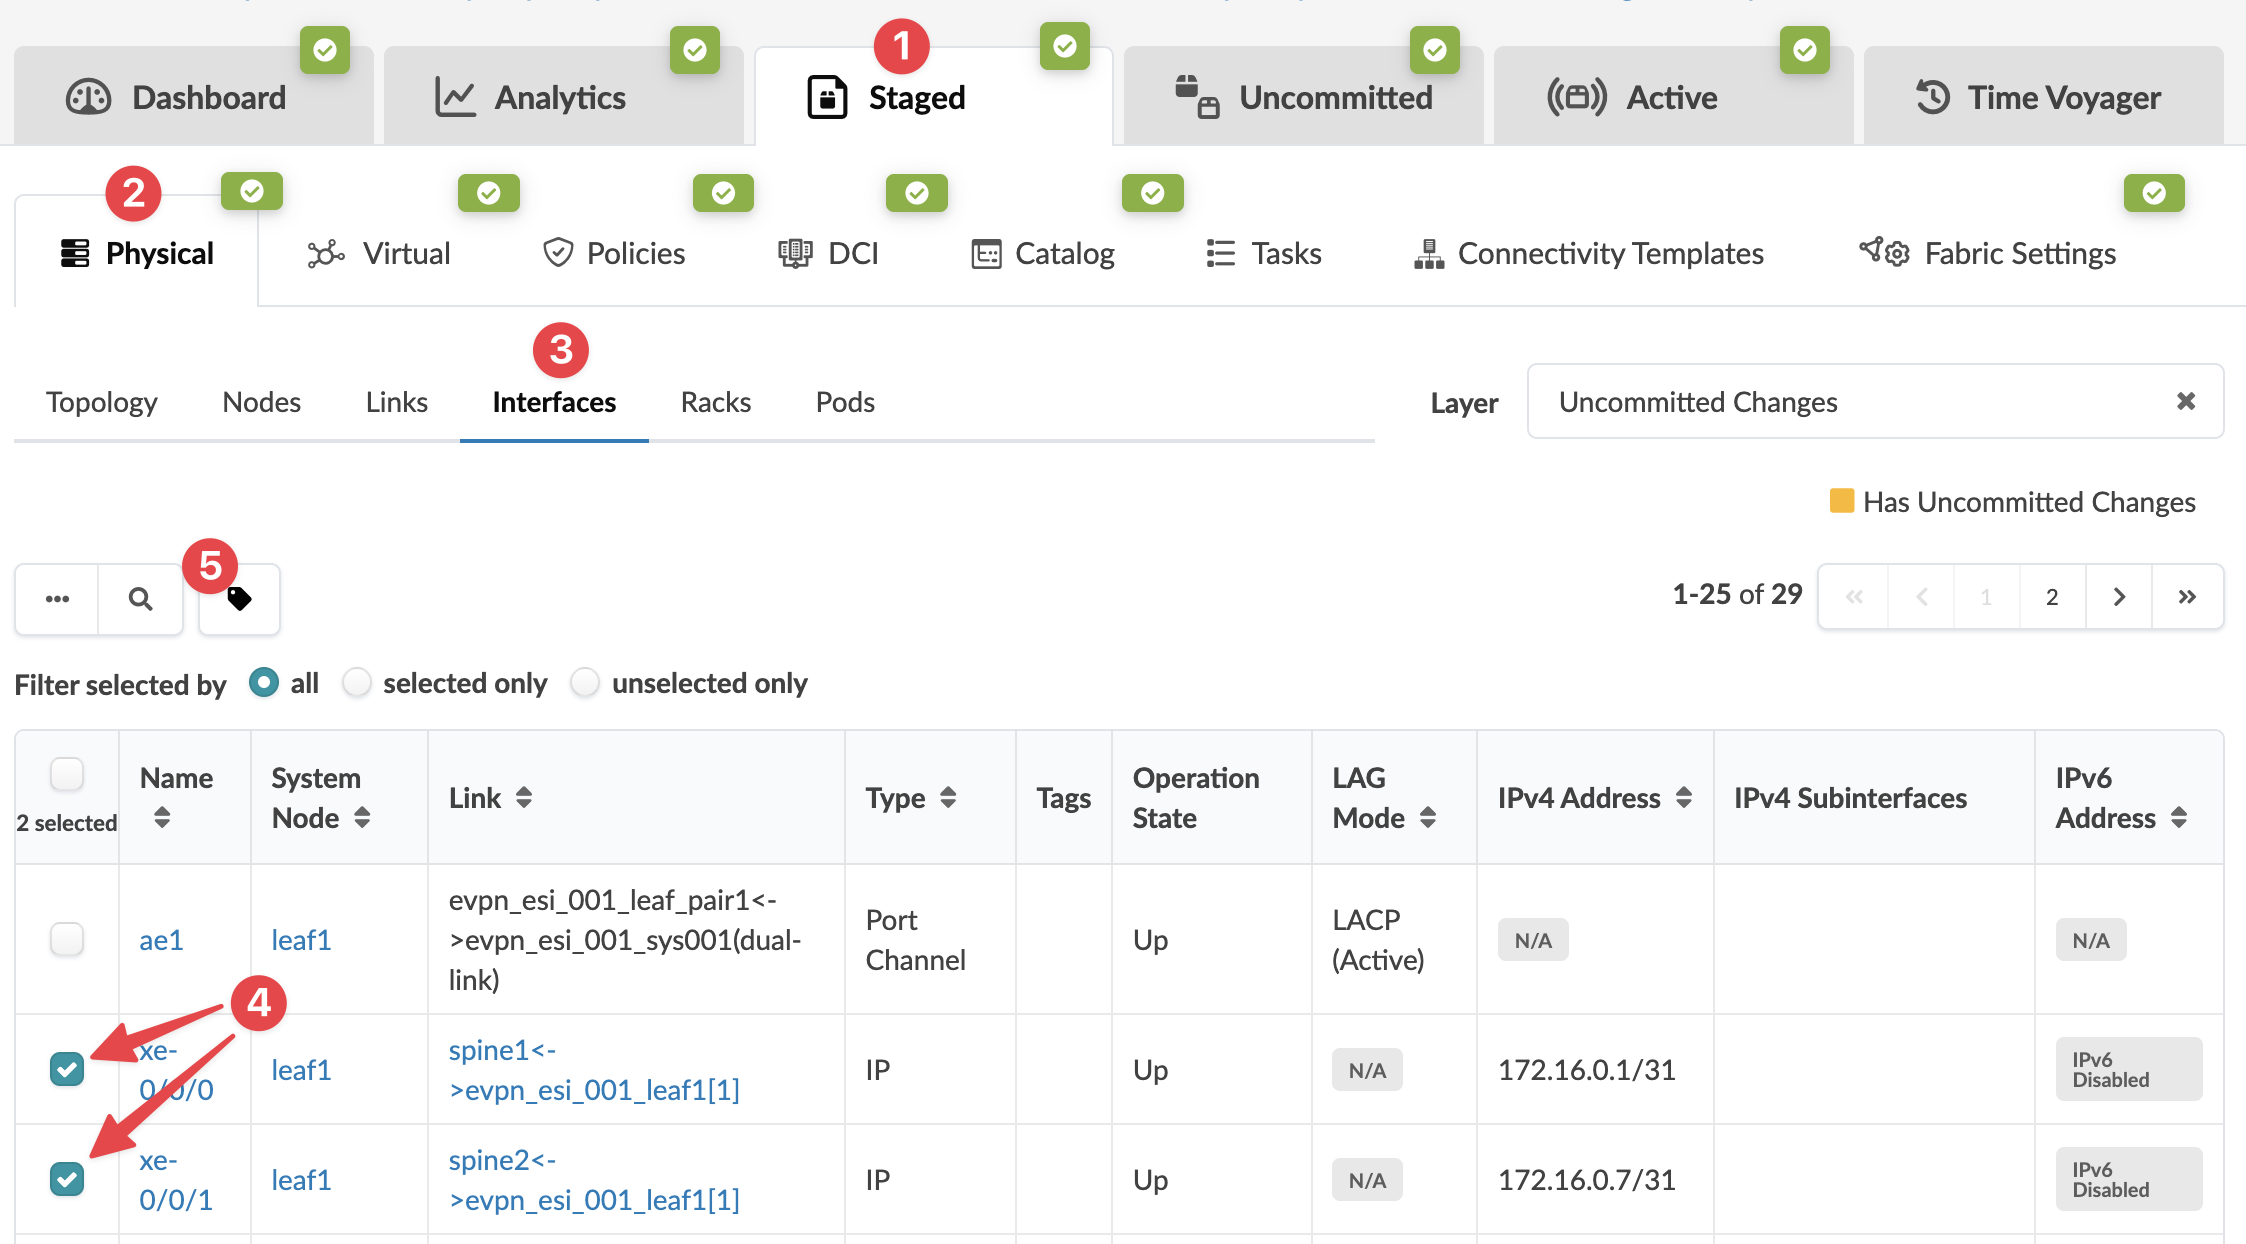Click the tag icon button
2246x1244 pixels.
point(239,598)
